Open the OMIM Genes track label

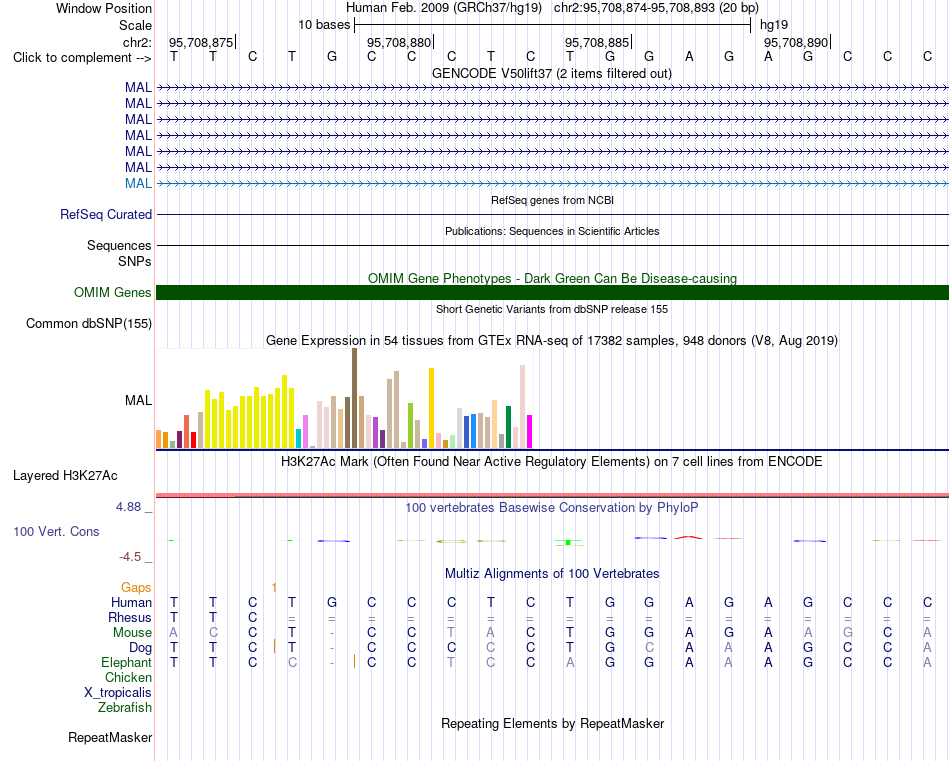pos(113,293)
